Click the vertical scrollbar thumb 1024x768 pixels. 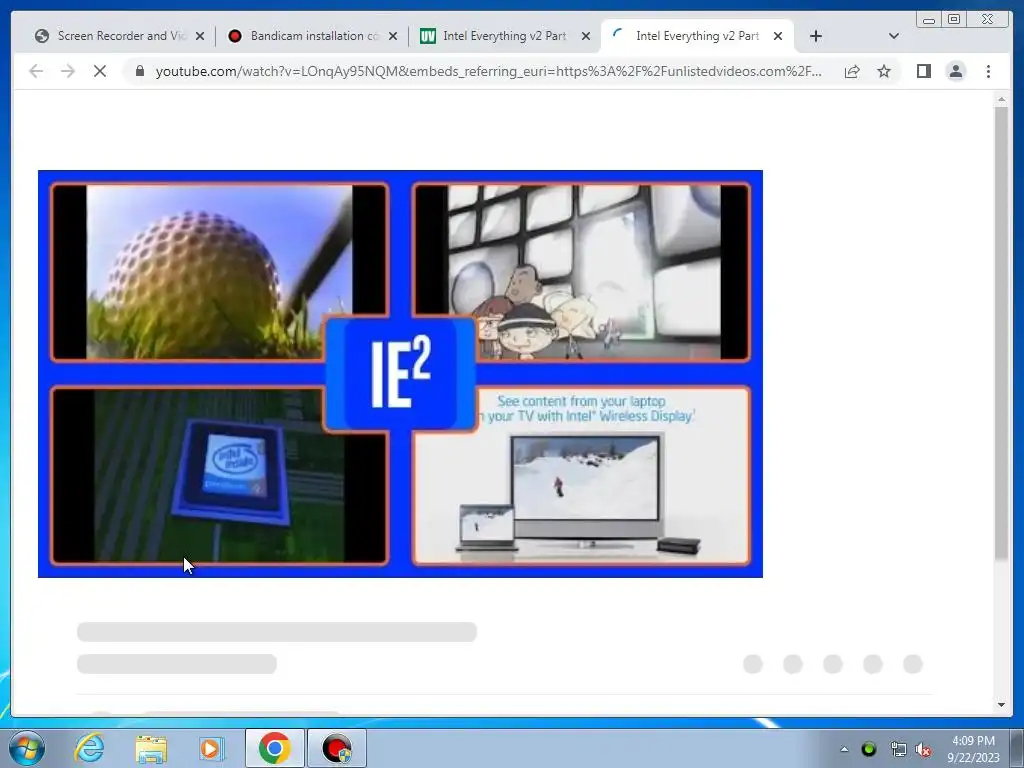pos(1001,332)
